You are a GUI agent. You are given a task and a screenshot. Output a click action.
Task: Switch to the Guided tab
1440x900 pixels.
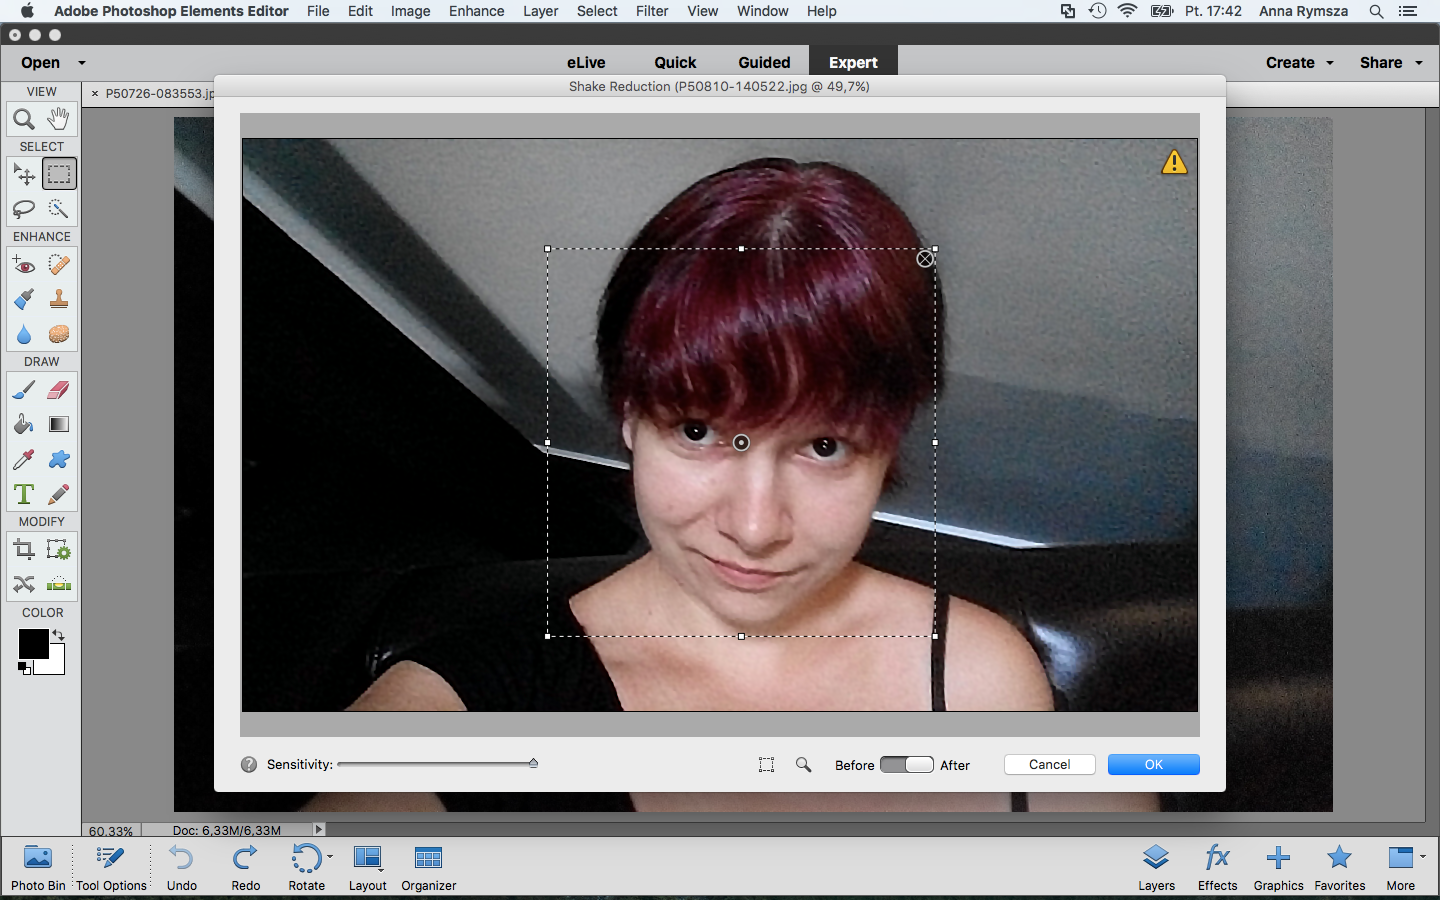click(x=764, y=62)
